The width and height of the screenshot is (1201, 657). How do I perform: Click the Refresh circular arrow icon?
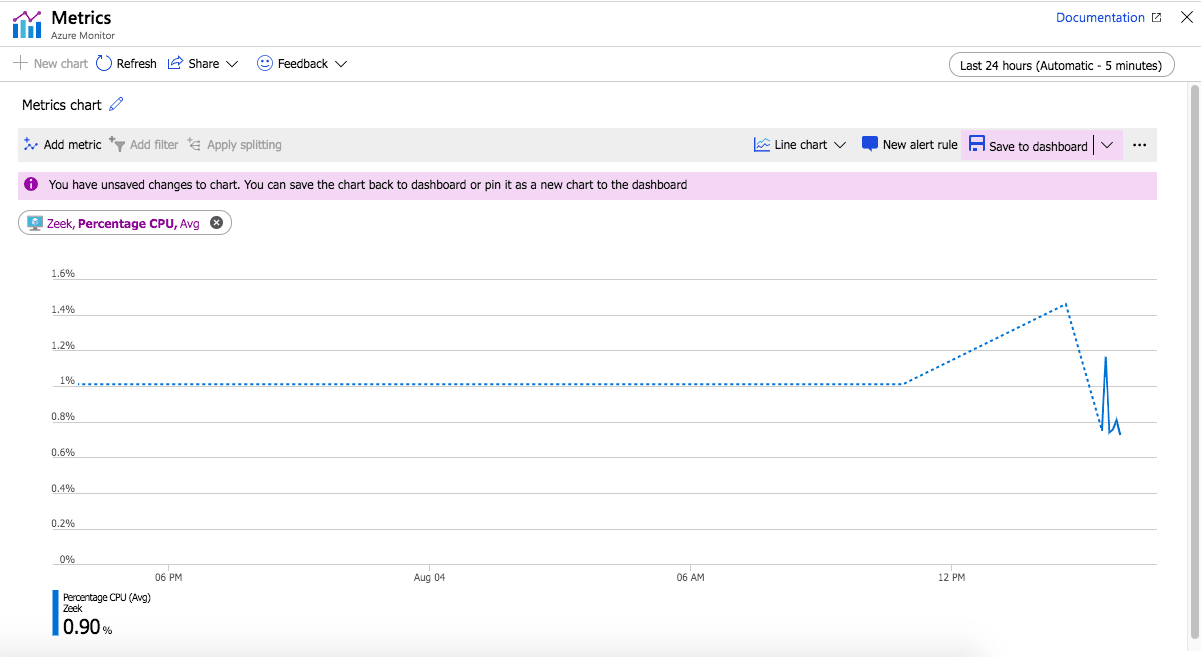105,63
